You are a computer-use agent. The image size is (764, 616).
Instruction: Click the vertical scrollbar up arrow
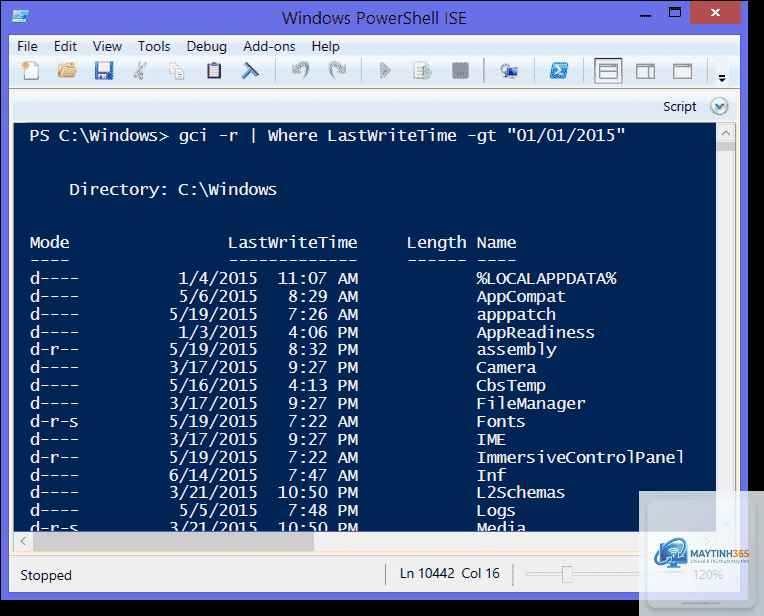pos(726,133)
